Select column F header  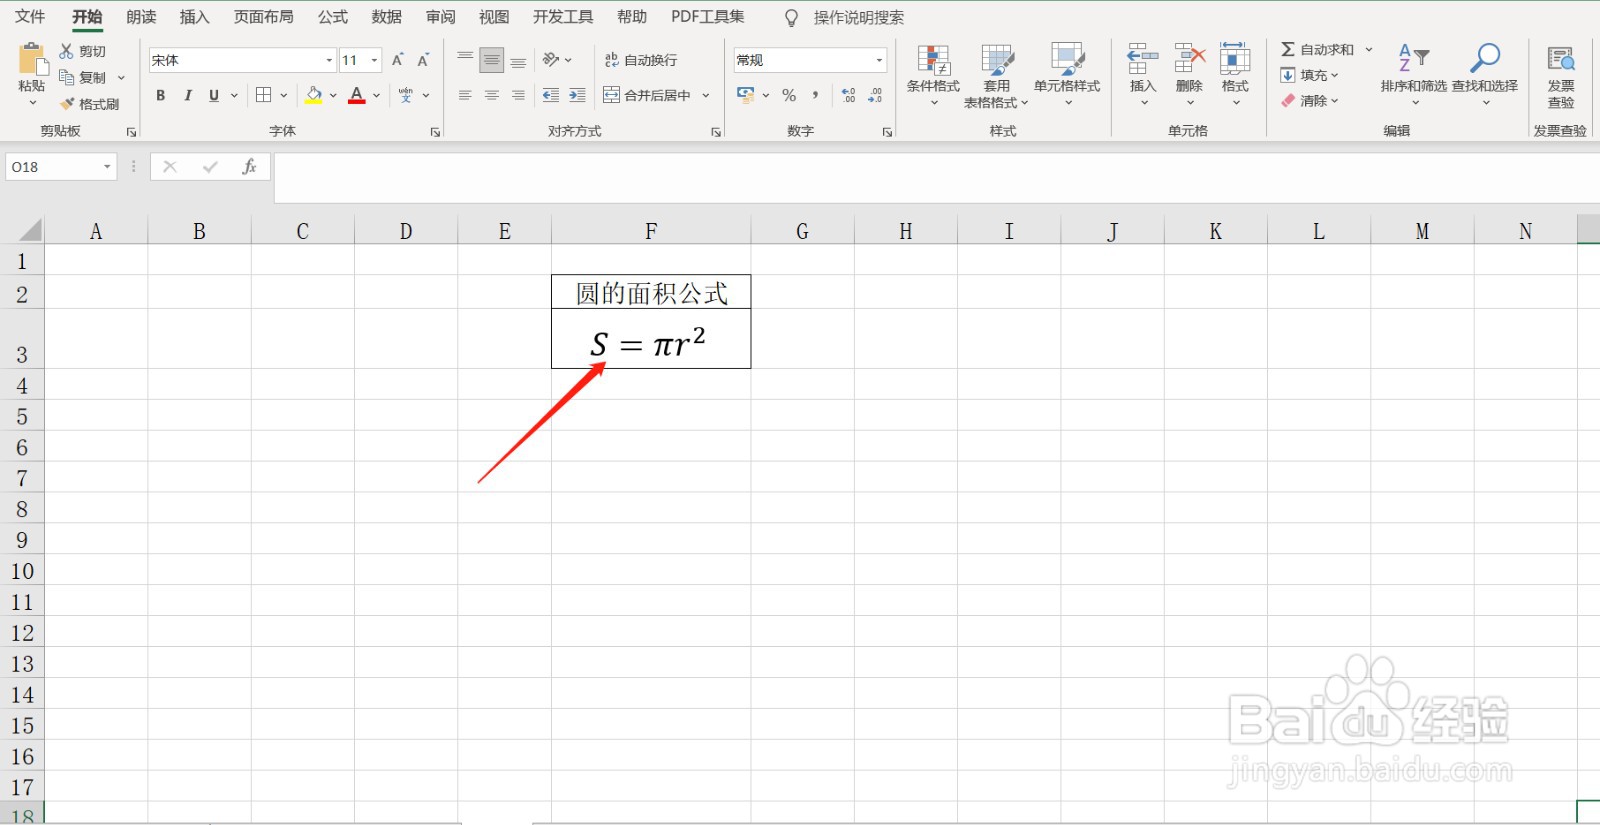click(x=651, y=232)
